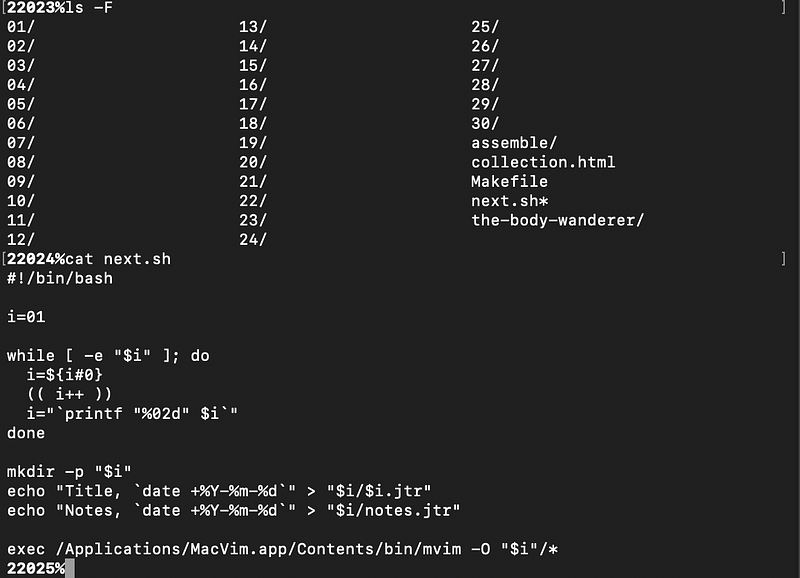Click the 13/ directory in listing
This screenshot has width=800, height=578.
(x=253, y=27)
